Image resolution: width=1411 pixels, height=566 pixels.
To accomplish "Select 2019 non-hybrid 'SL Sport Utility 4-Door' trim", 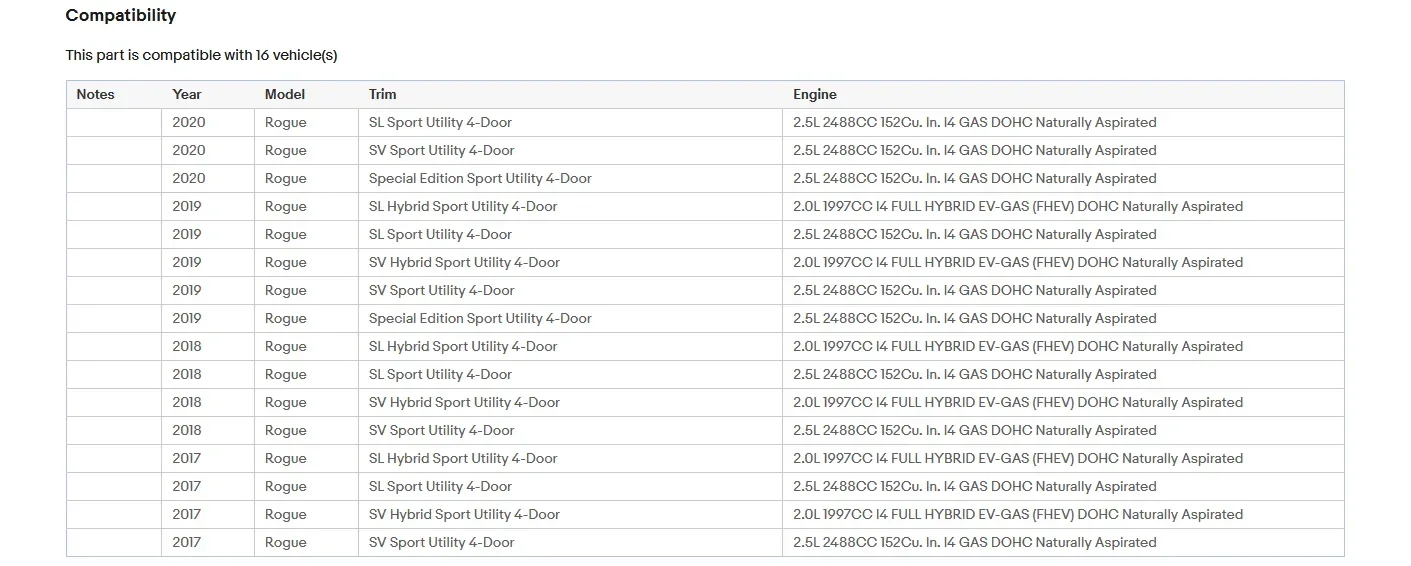I will pos(440,235).
